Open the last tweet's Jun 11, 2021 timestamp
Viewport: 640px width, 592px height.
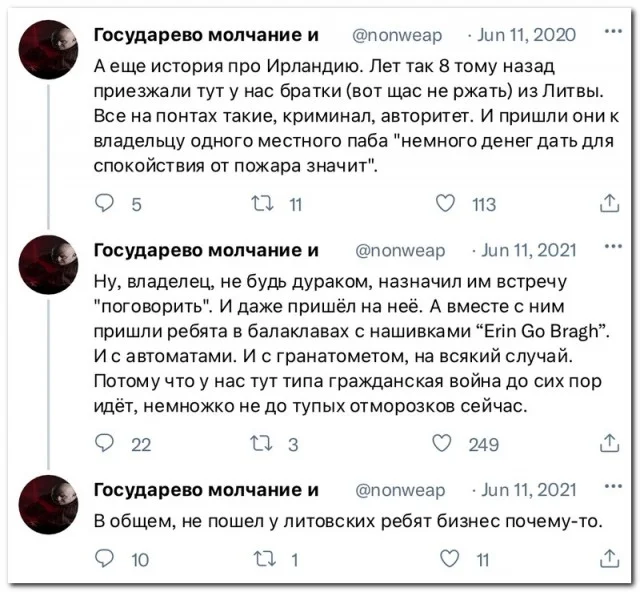[x=528, y=489]
